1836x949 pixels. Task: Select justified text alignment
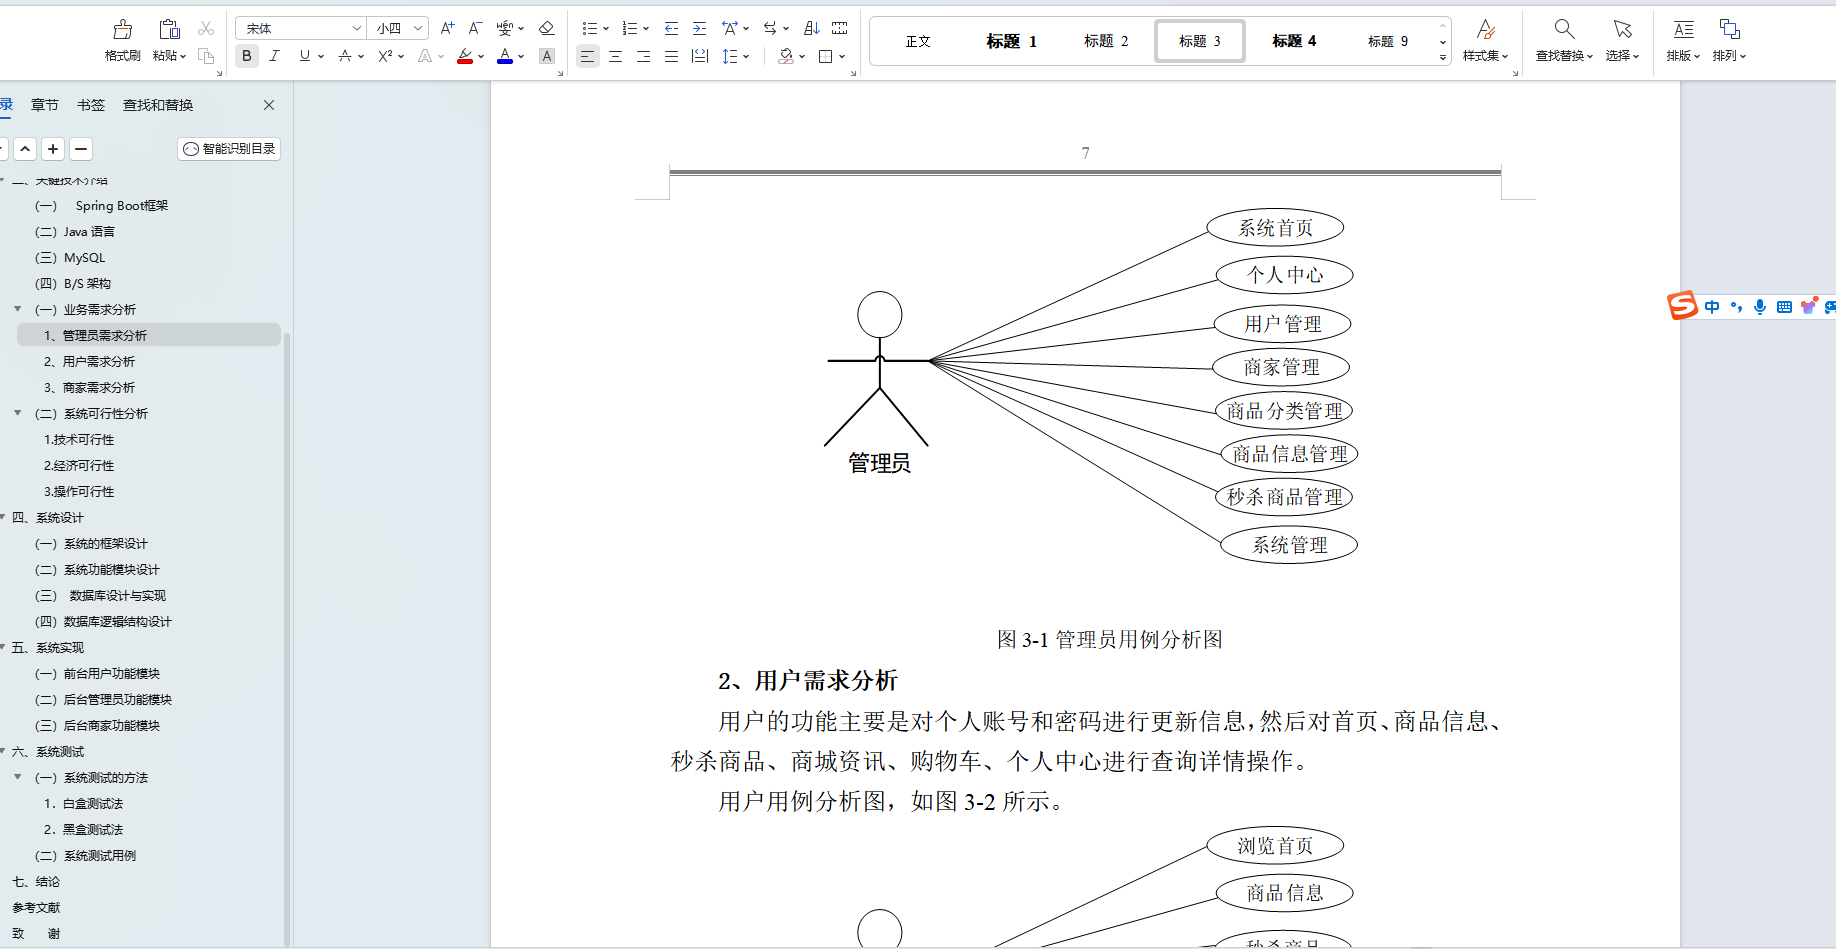point(671,56)
